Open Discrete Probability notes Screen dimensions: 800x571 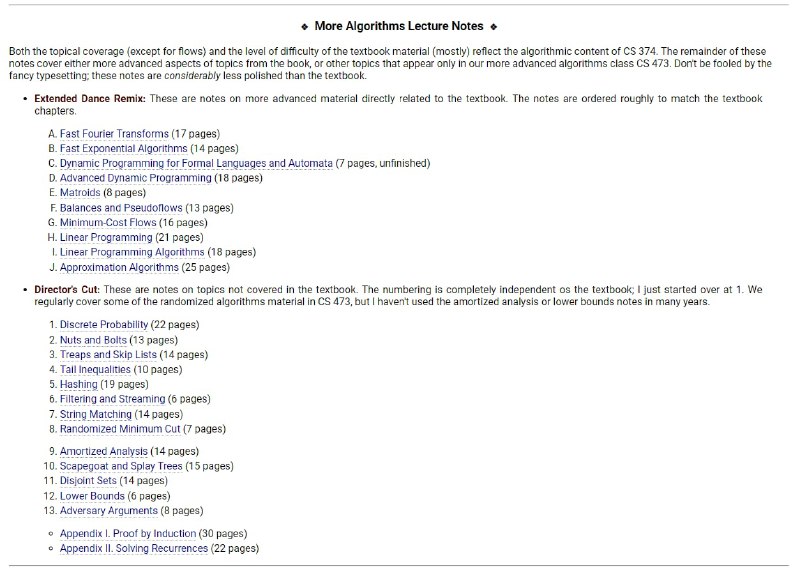(x=104, y=325)
